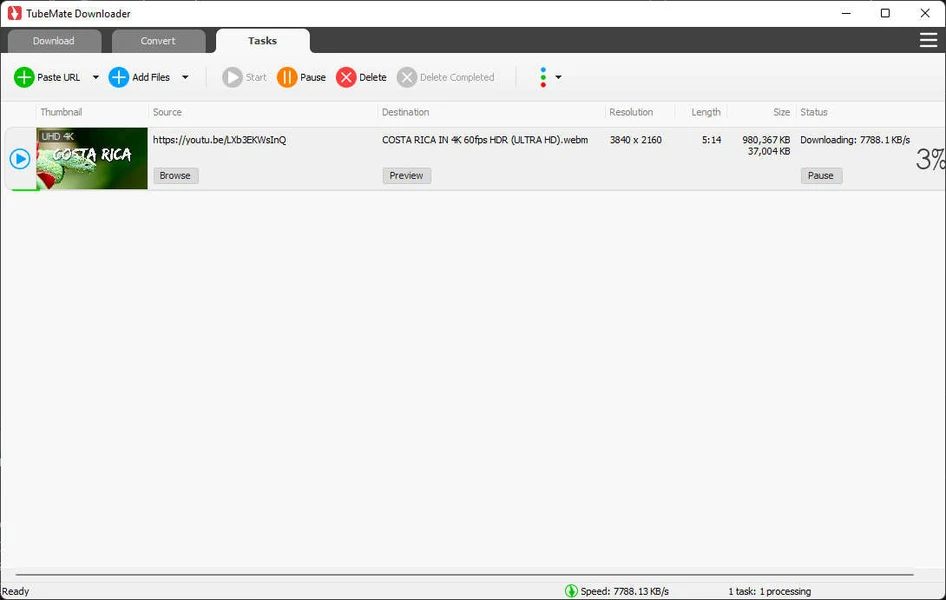
Task: Switch to the Download tab
Action: [x=54, y=41]
